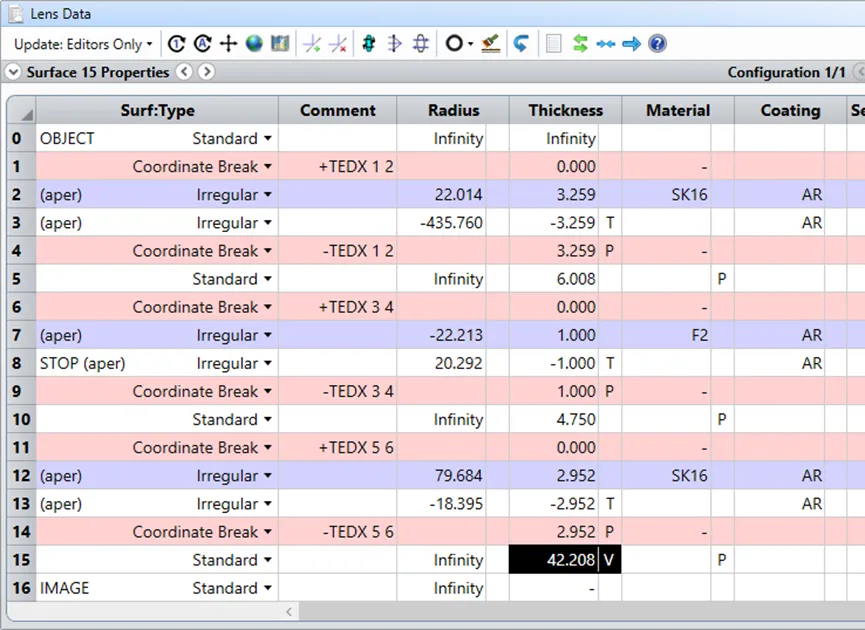This screenshot has height=630, width=865.
Task: Select the Radius cell of surface 7
Action: pyautogui.click(x=452, y=335)
